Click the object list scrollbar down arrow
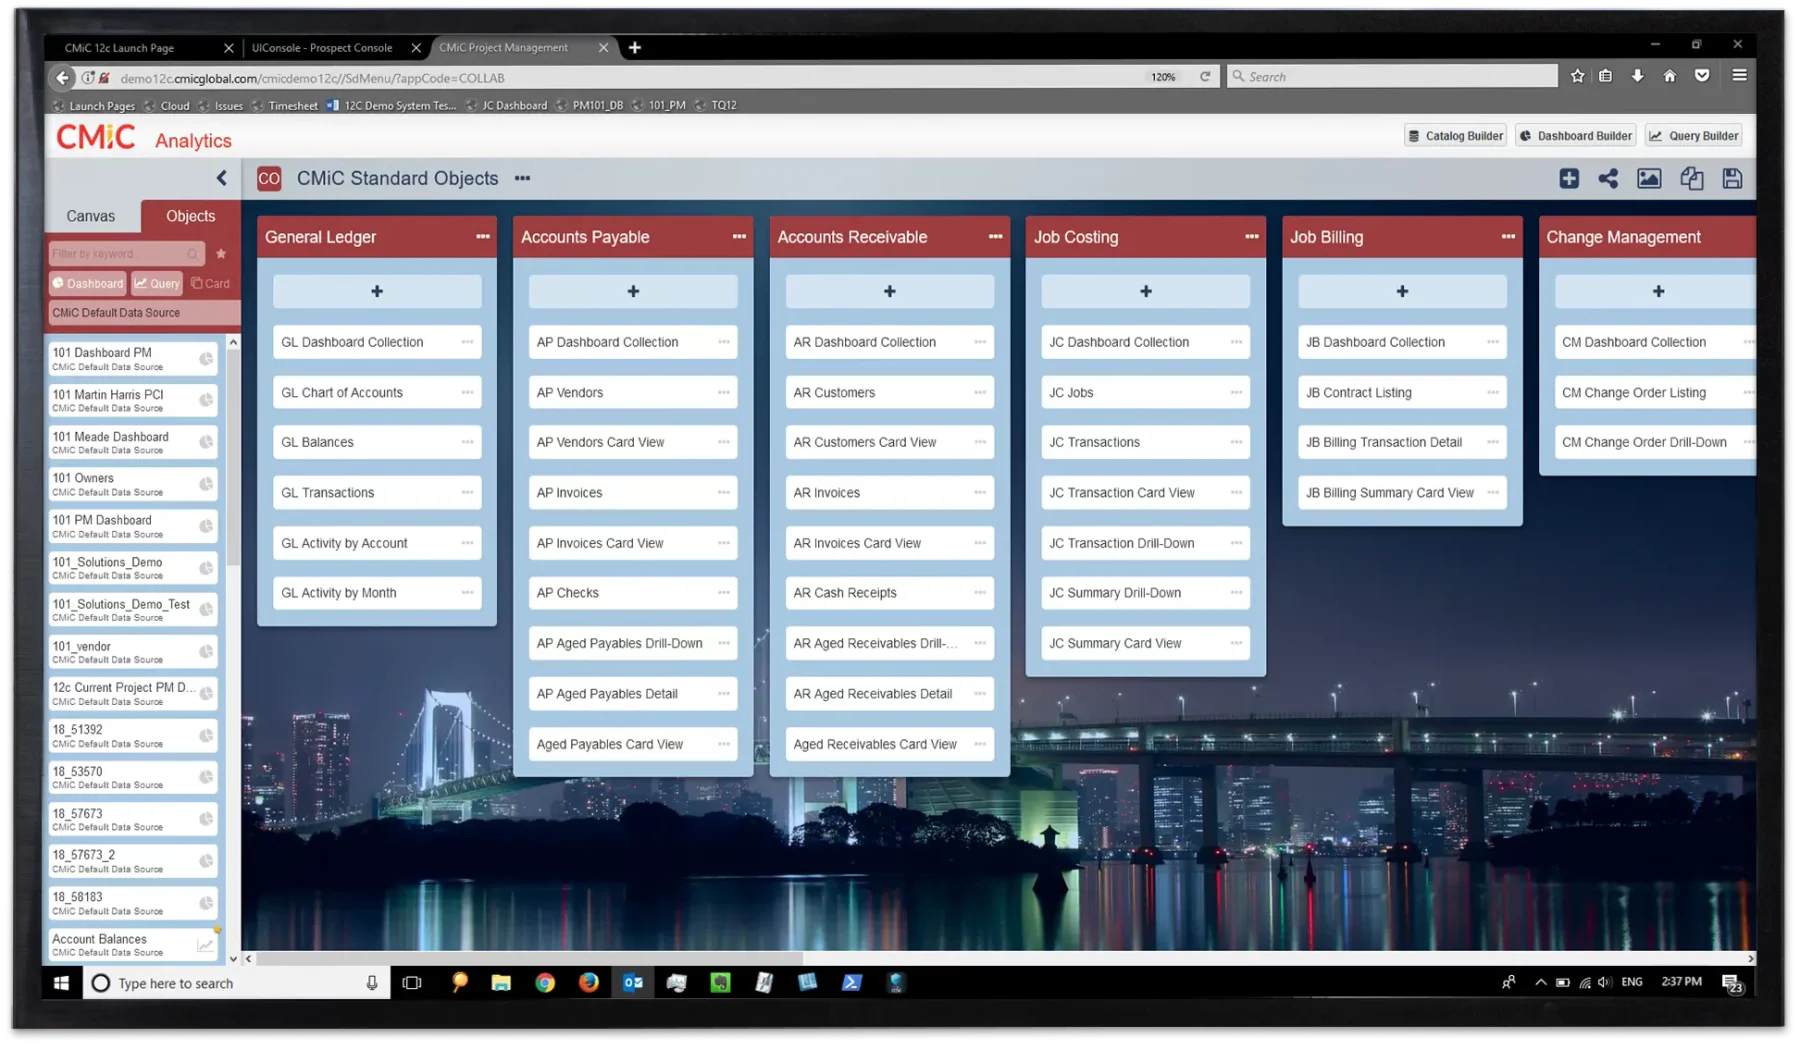Image resolution: width=1800 pixels, height=1050 pixels. tap(233, 958)
